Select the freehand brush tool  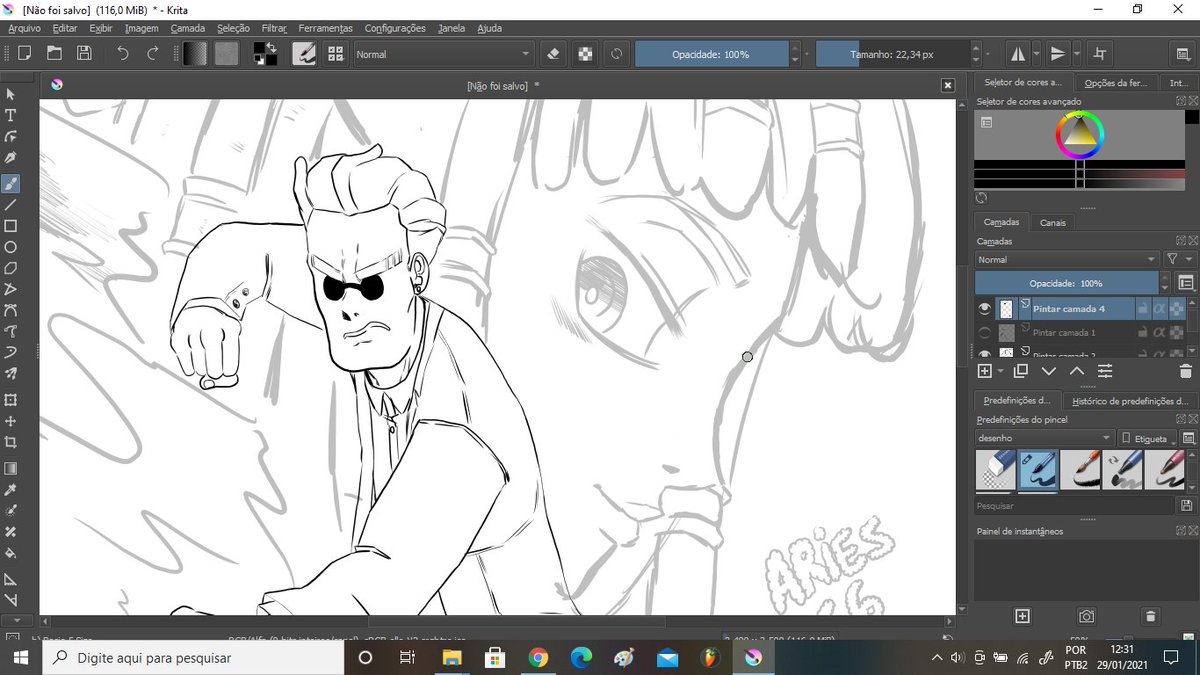click(11, 183)
